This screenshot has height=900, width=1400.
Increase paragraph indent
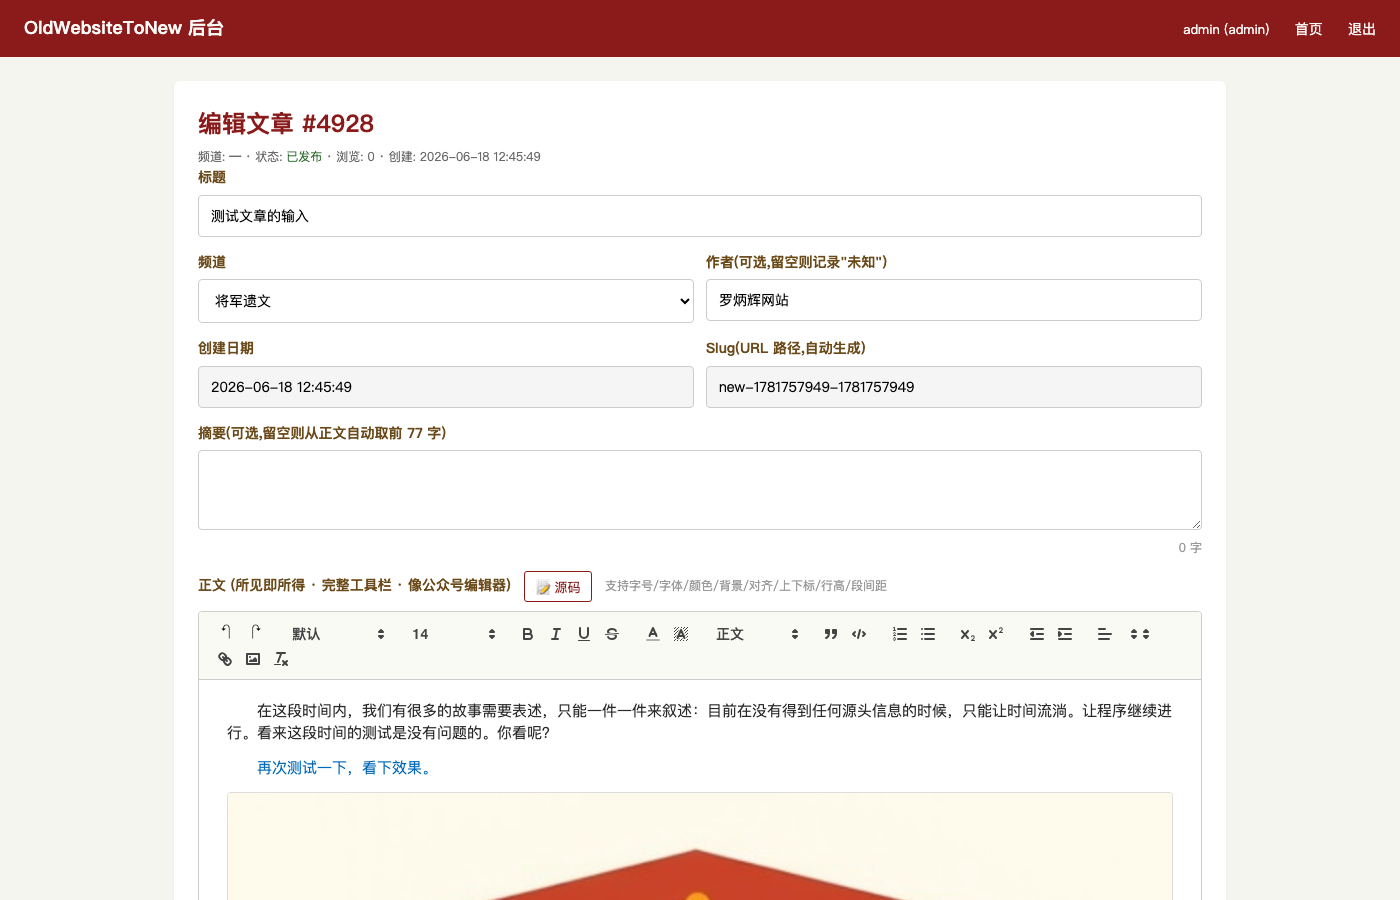click(1065, 634)
